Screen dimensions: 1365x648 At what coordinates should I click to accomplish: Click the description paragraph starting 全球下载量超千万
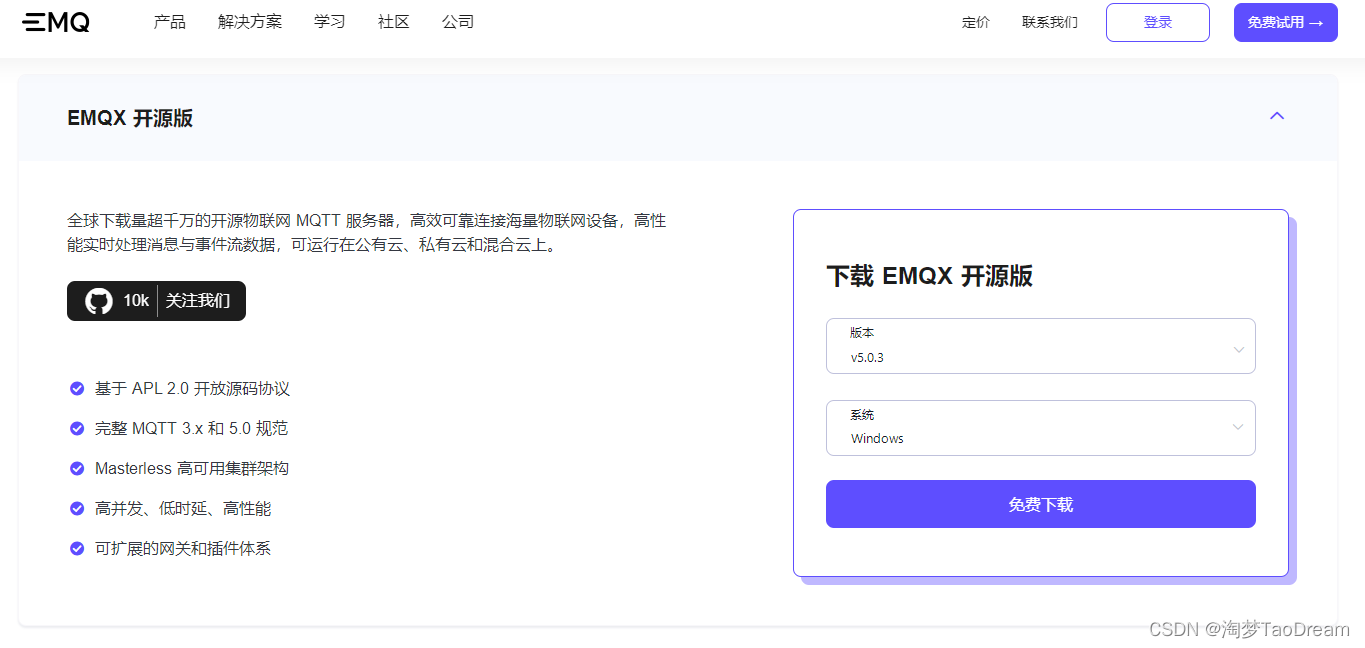pos(367,233)
